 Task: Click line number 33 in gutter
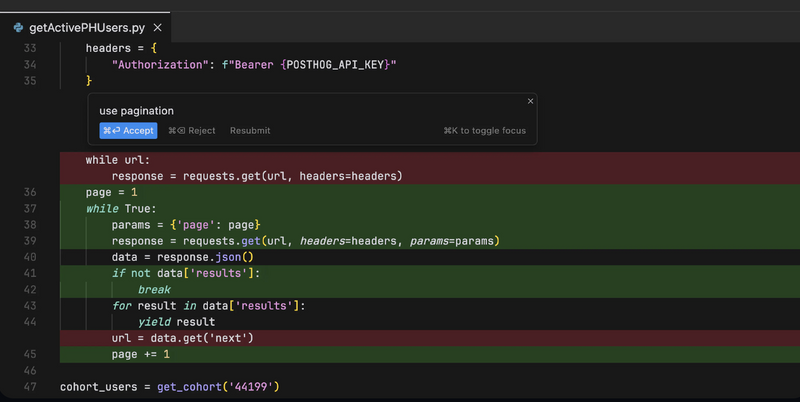pos(30,48)
